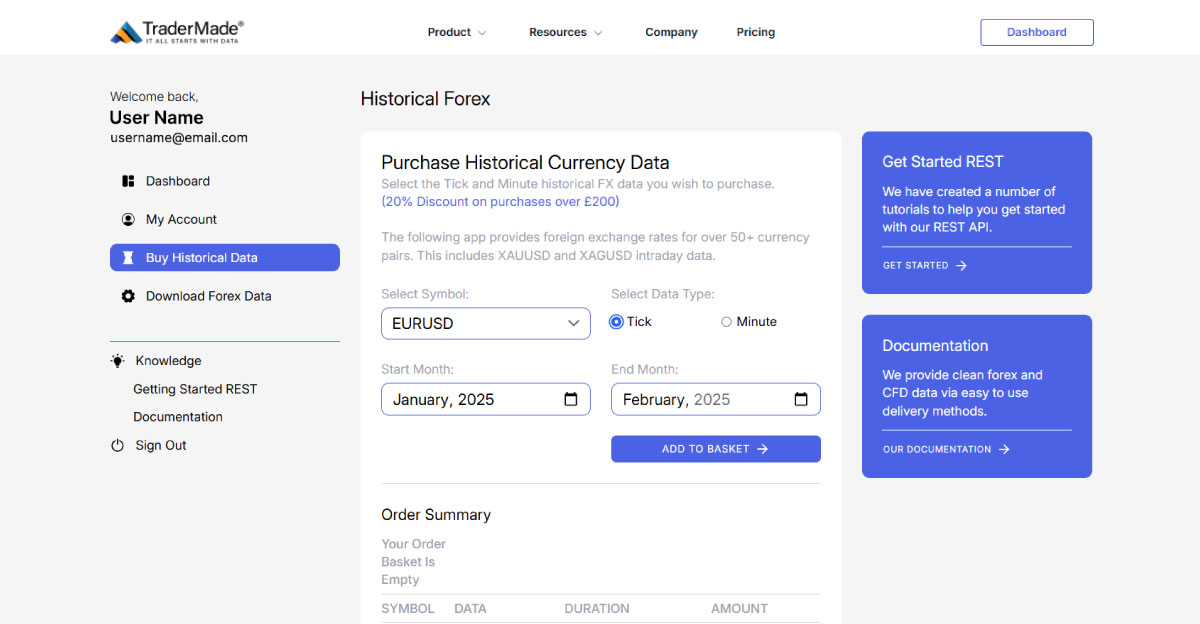Click the Order Summary heading

point(436,515)
